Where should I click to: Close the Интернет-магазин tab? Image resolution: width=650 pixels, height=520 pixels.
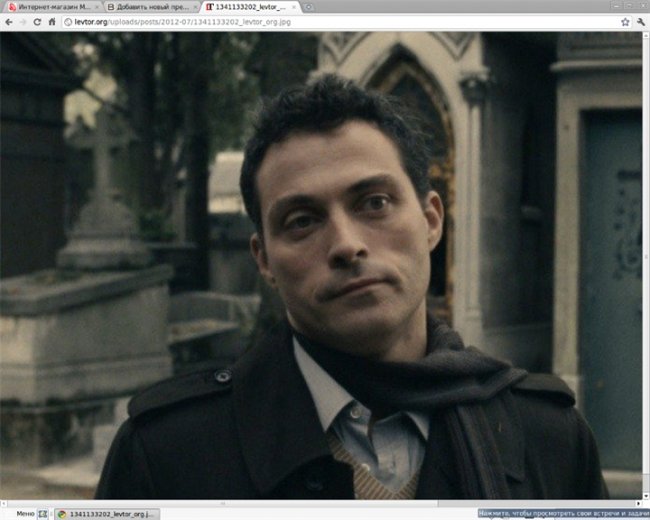(95, 7)
